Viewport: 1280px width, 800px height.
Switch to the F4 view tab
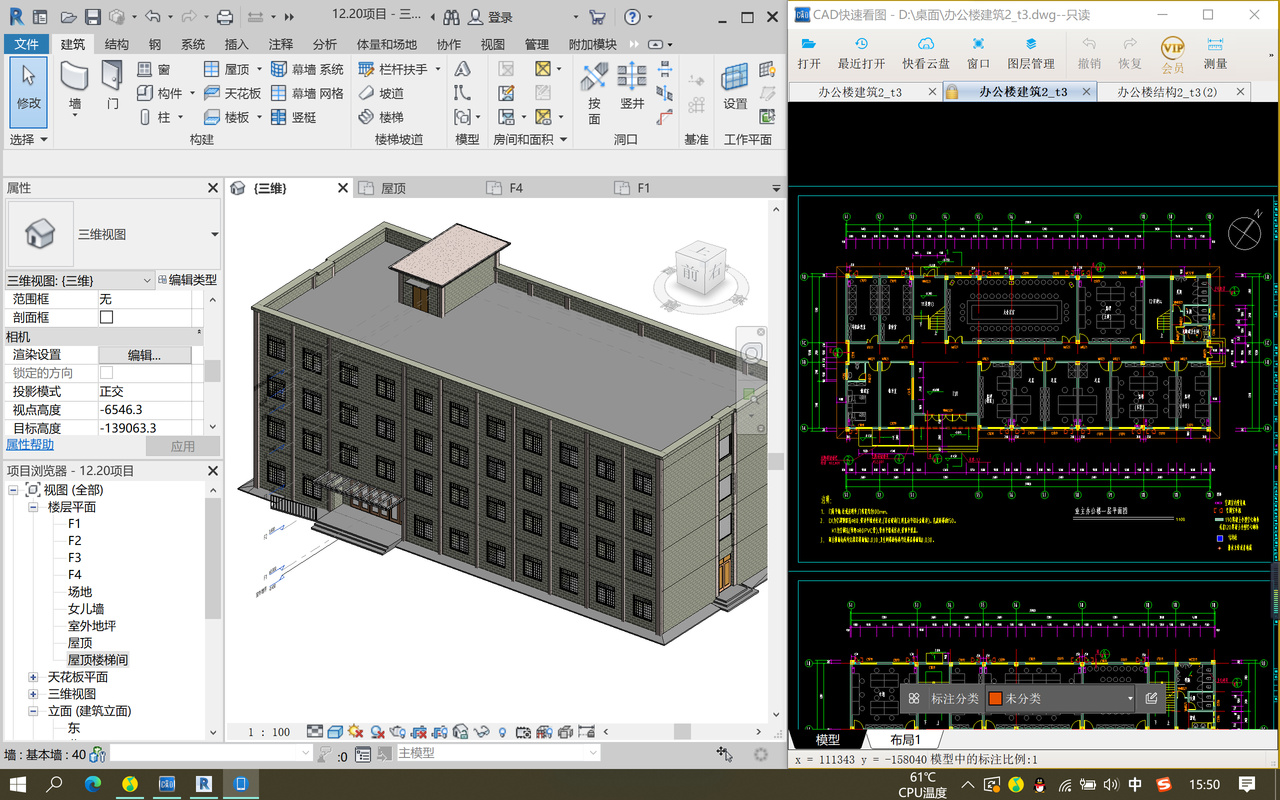[x=516, y=188]
